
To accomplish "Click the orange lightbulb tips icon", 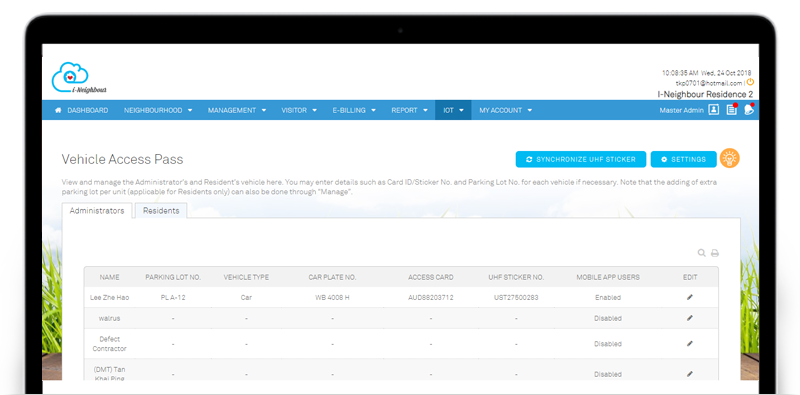I will tap(730, 159).
